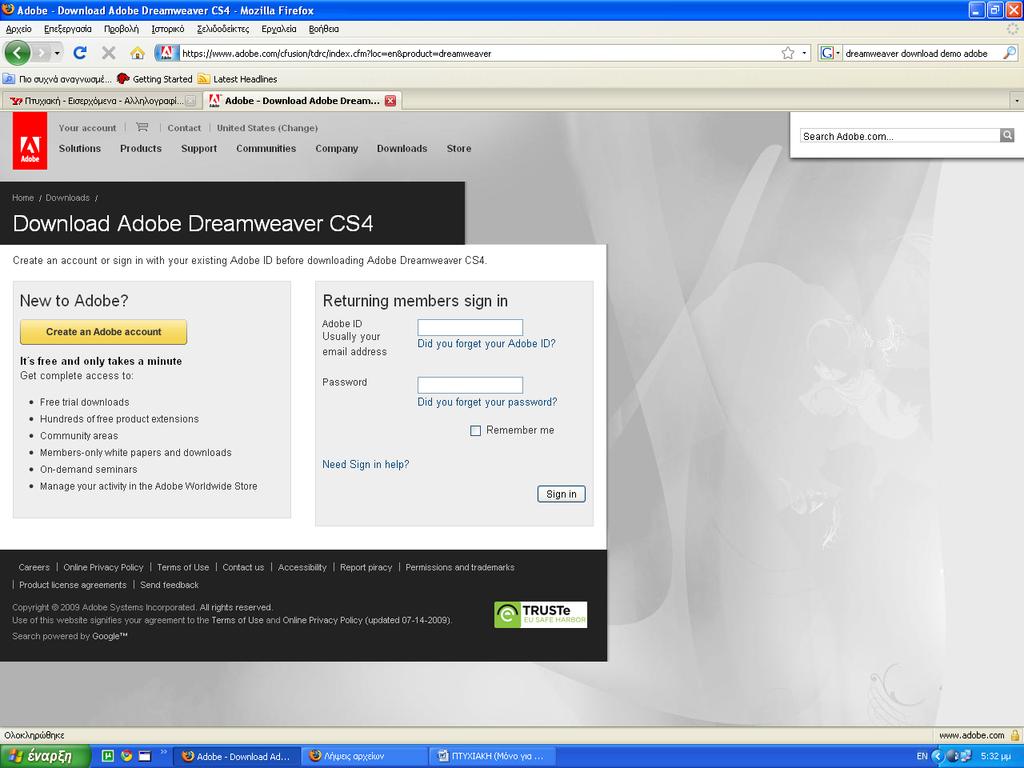
Task: Change region via United States (Change)
Action: click(x=267, y=128)
